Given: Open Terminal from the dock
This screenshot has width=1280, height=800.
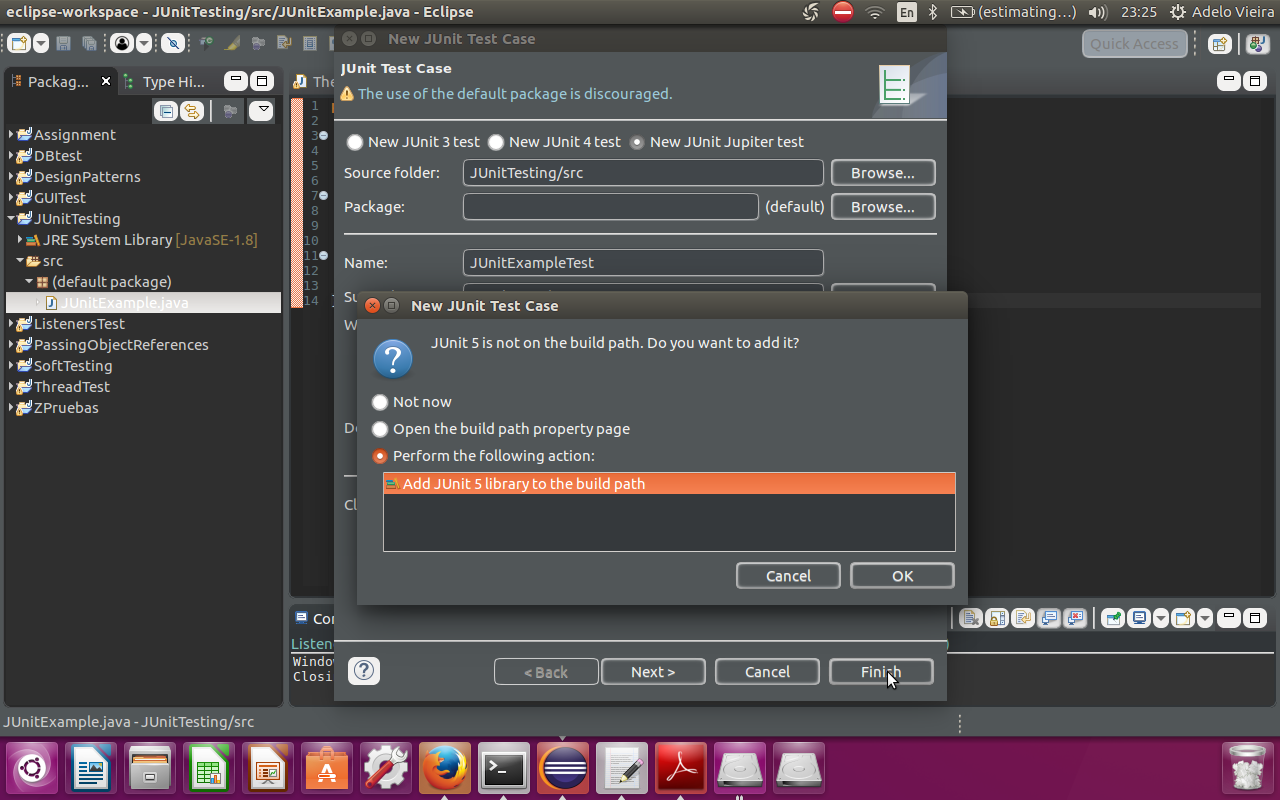Looking at the screenshot, I should point(503,769).
